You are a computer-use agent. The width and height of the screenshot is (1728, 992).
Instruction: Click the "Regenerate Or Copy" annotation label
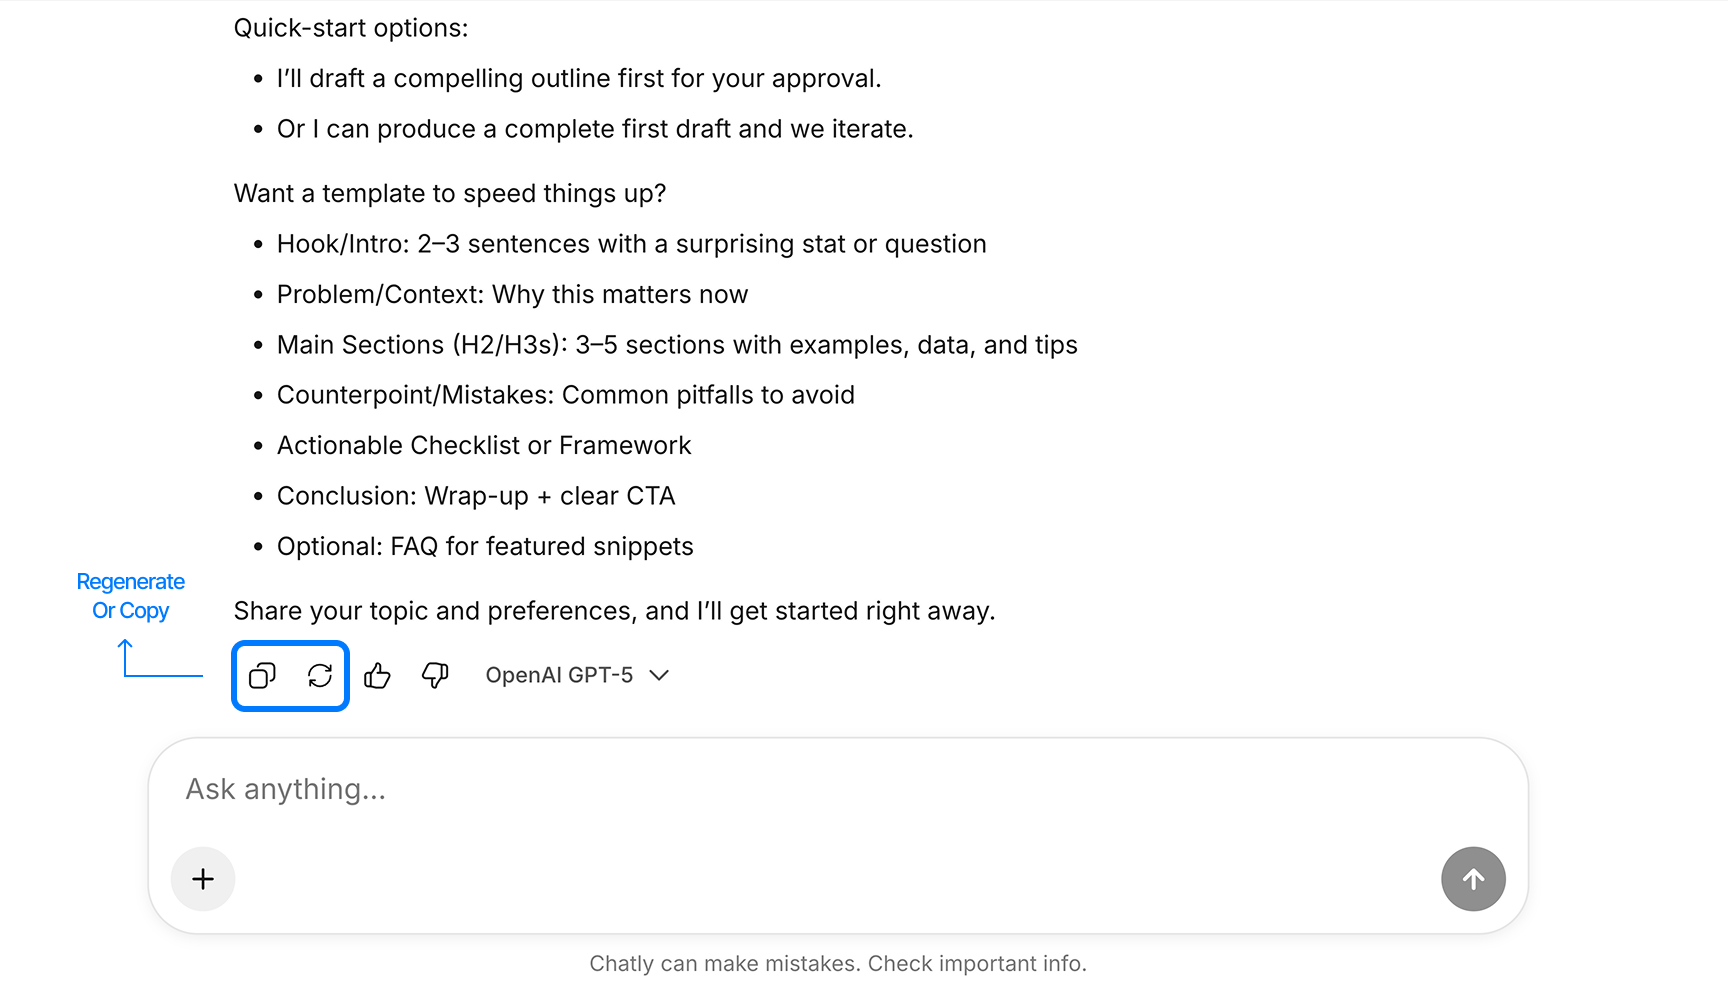pos(131,596)
